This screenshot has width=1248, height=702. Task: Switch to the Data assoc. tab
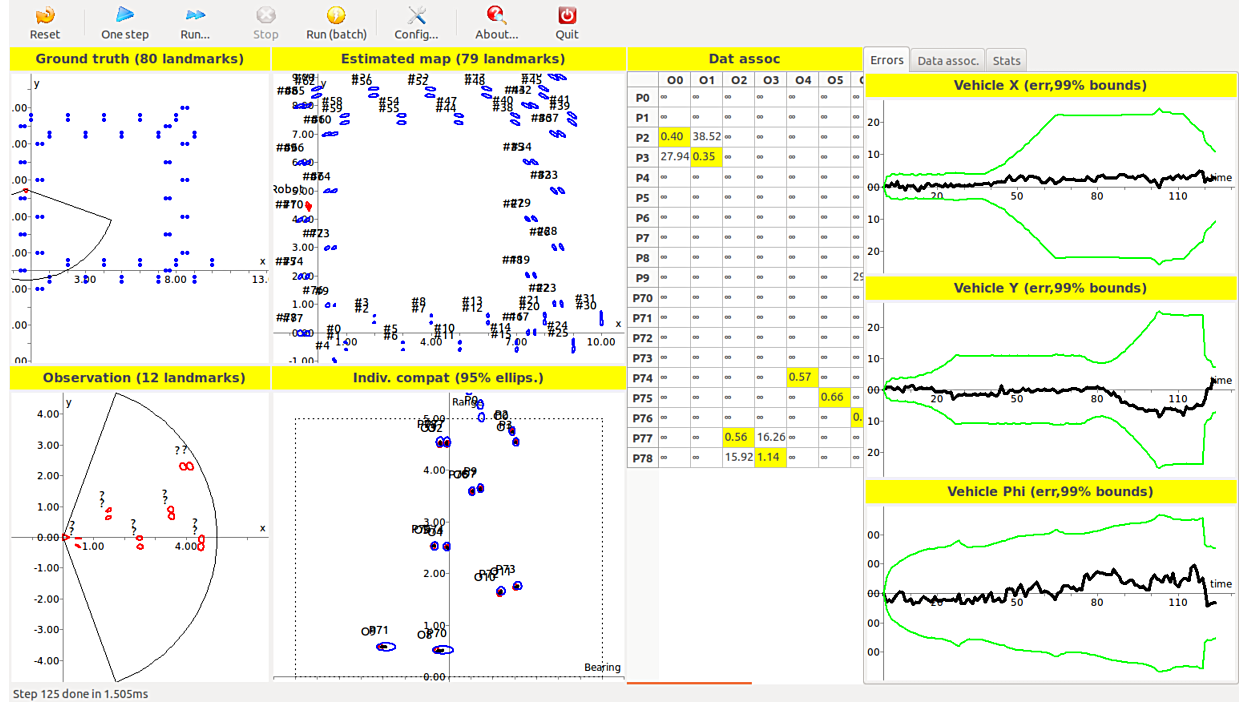pyautogui.click(x=948, y=61)
